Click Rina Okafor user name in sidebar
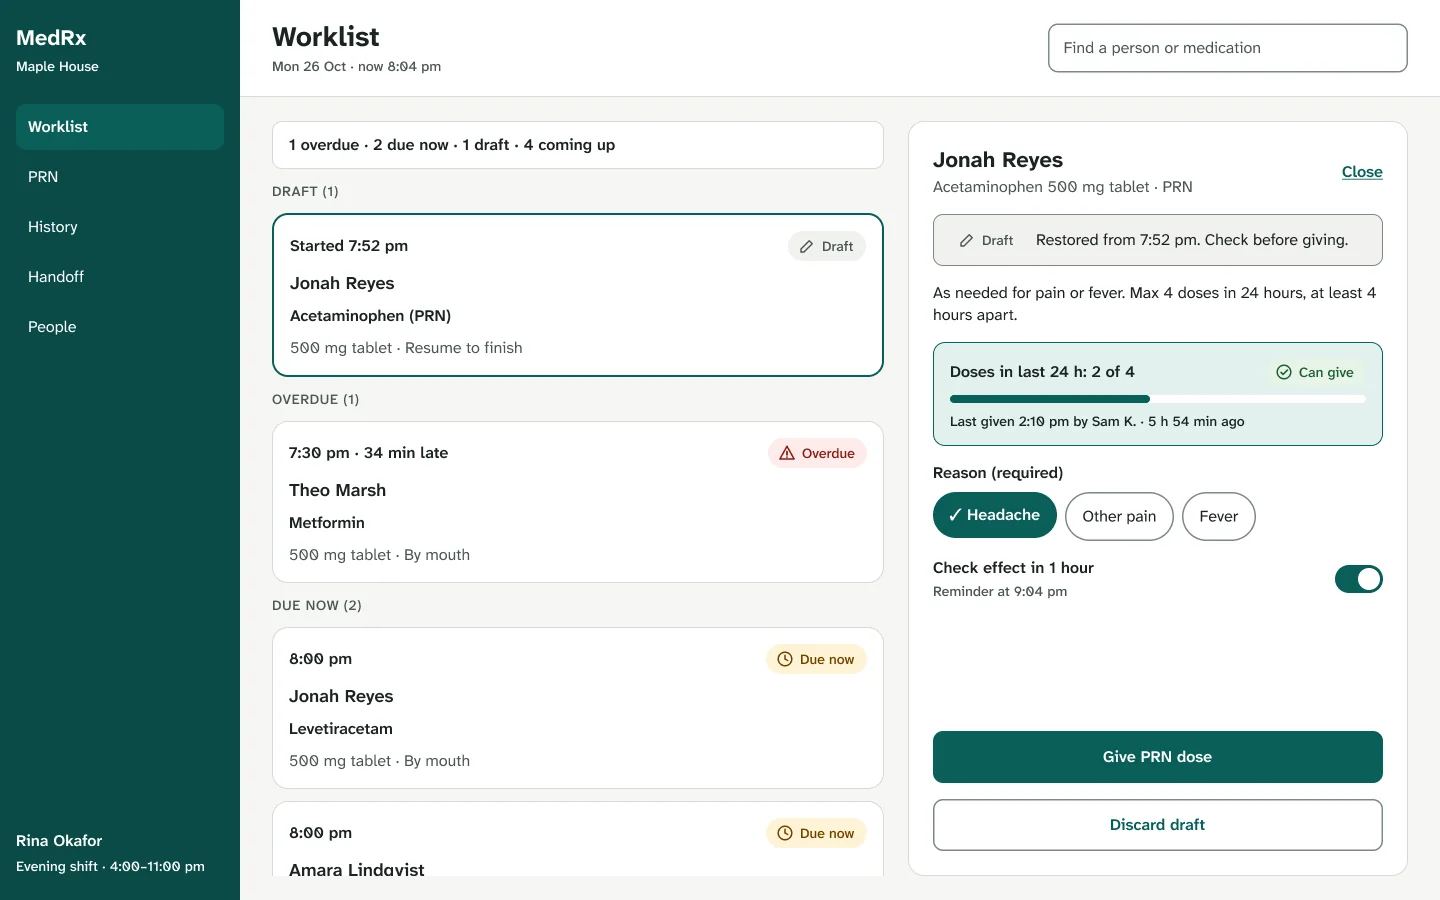The height and width of the screenshot is (900, 1440). tap(59, 841)
